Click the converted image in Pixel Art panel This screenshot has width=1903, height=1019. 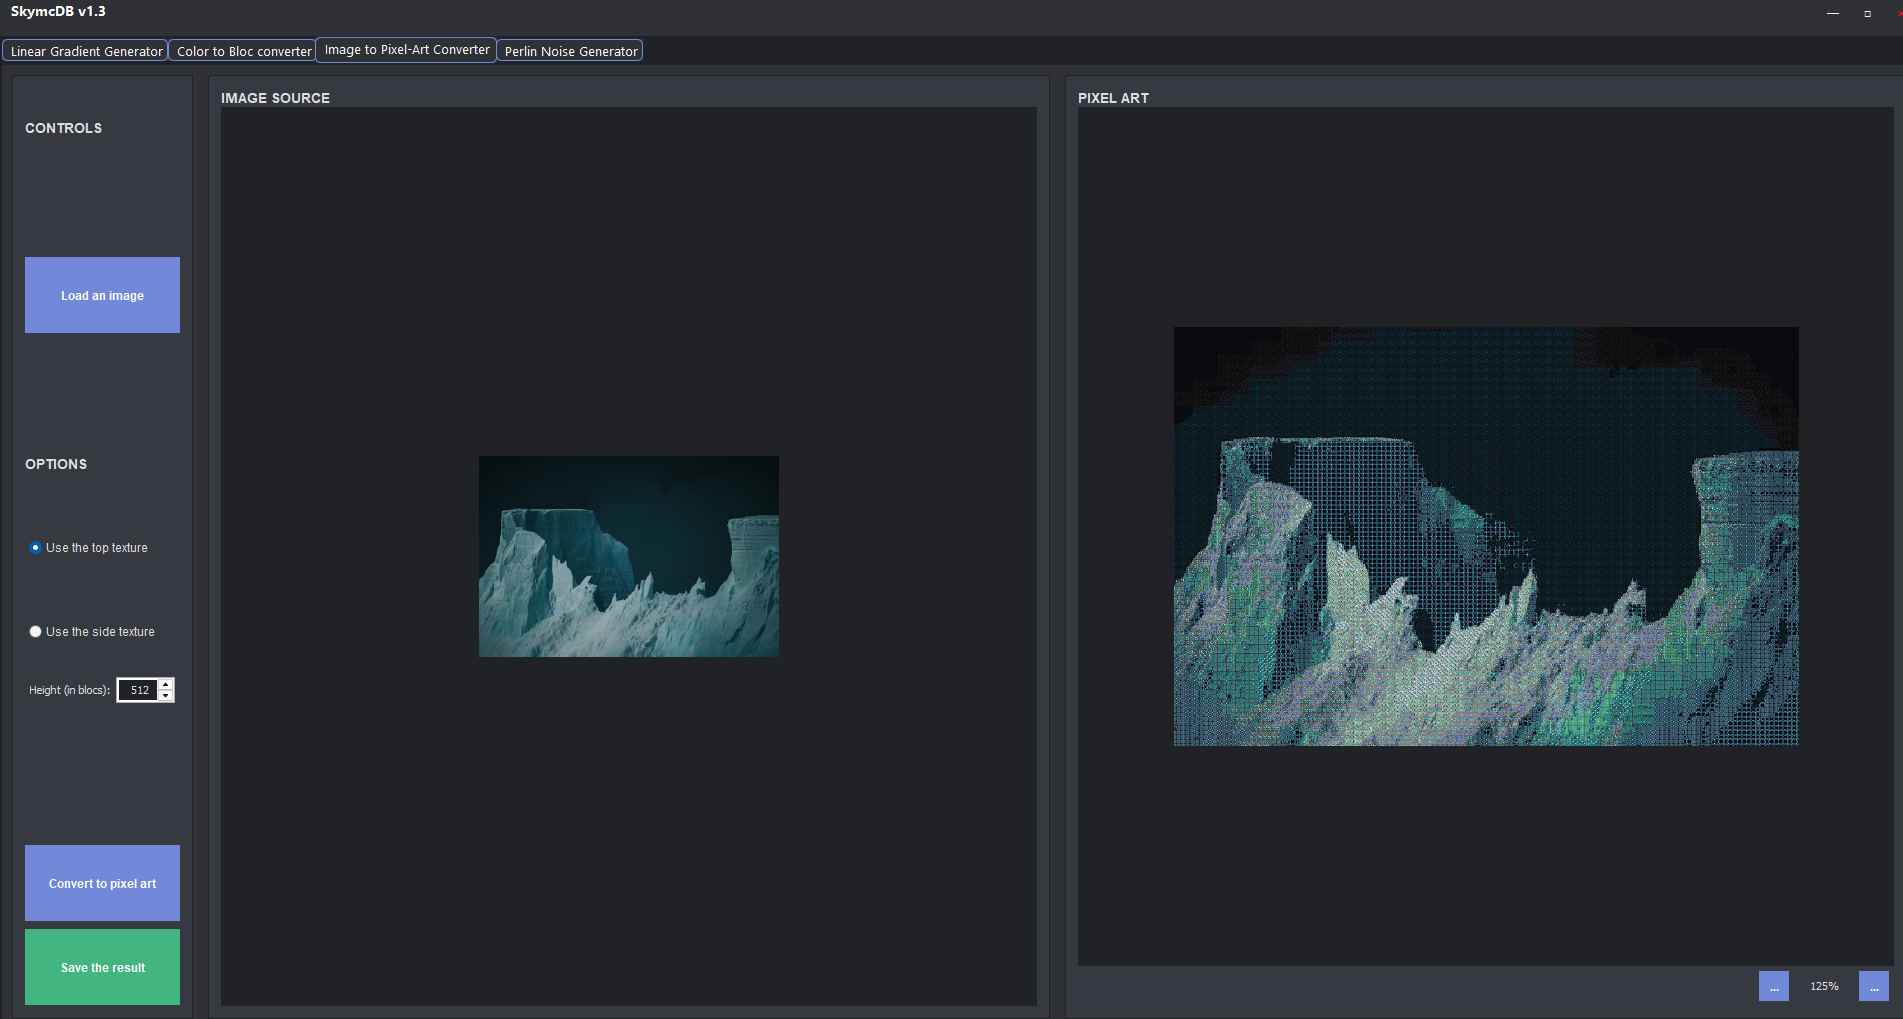click(1485, 536)
